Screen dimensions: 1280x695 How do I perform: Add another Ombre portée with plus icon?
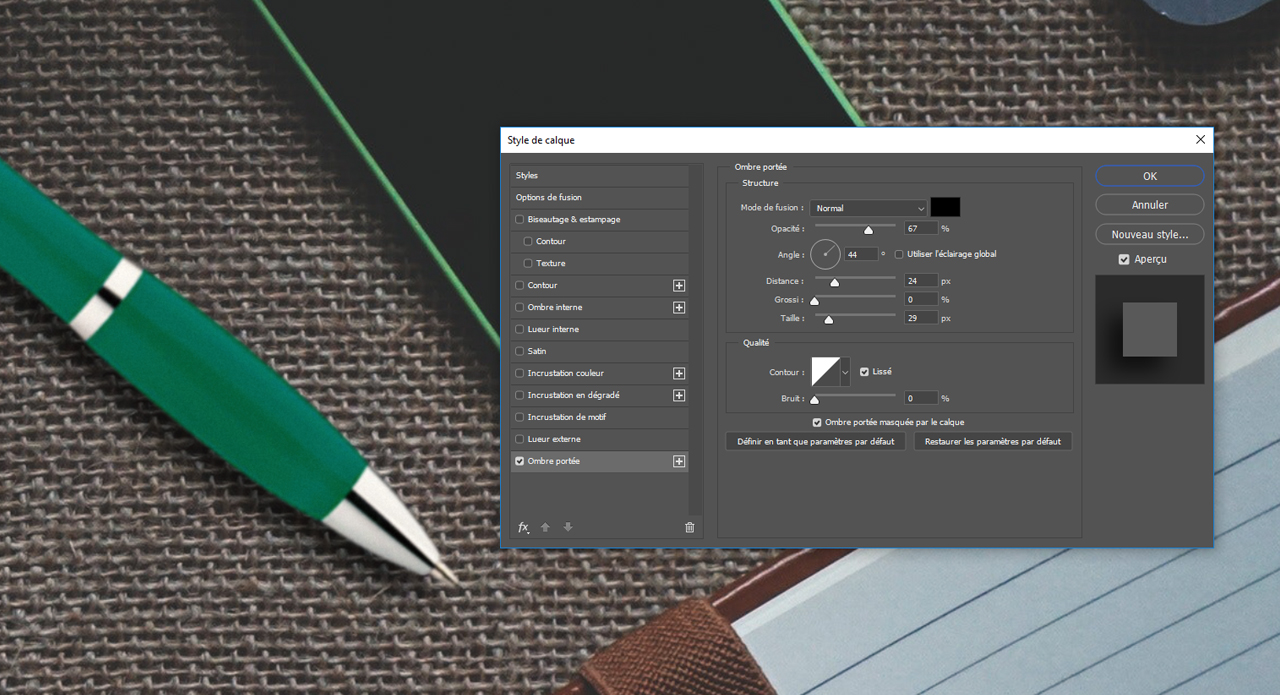(x=679, y=461)
